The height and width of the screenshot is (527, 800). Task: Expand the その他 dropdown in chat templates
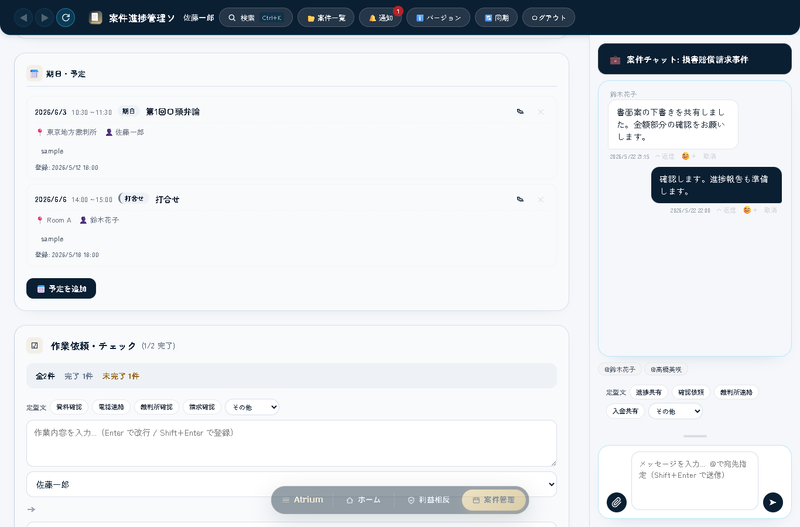[x=675, y=411]
